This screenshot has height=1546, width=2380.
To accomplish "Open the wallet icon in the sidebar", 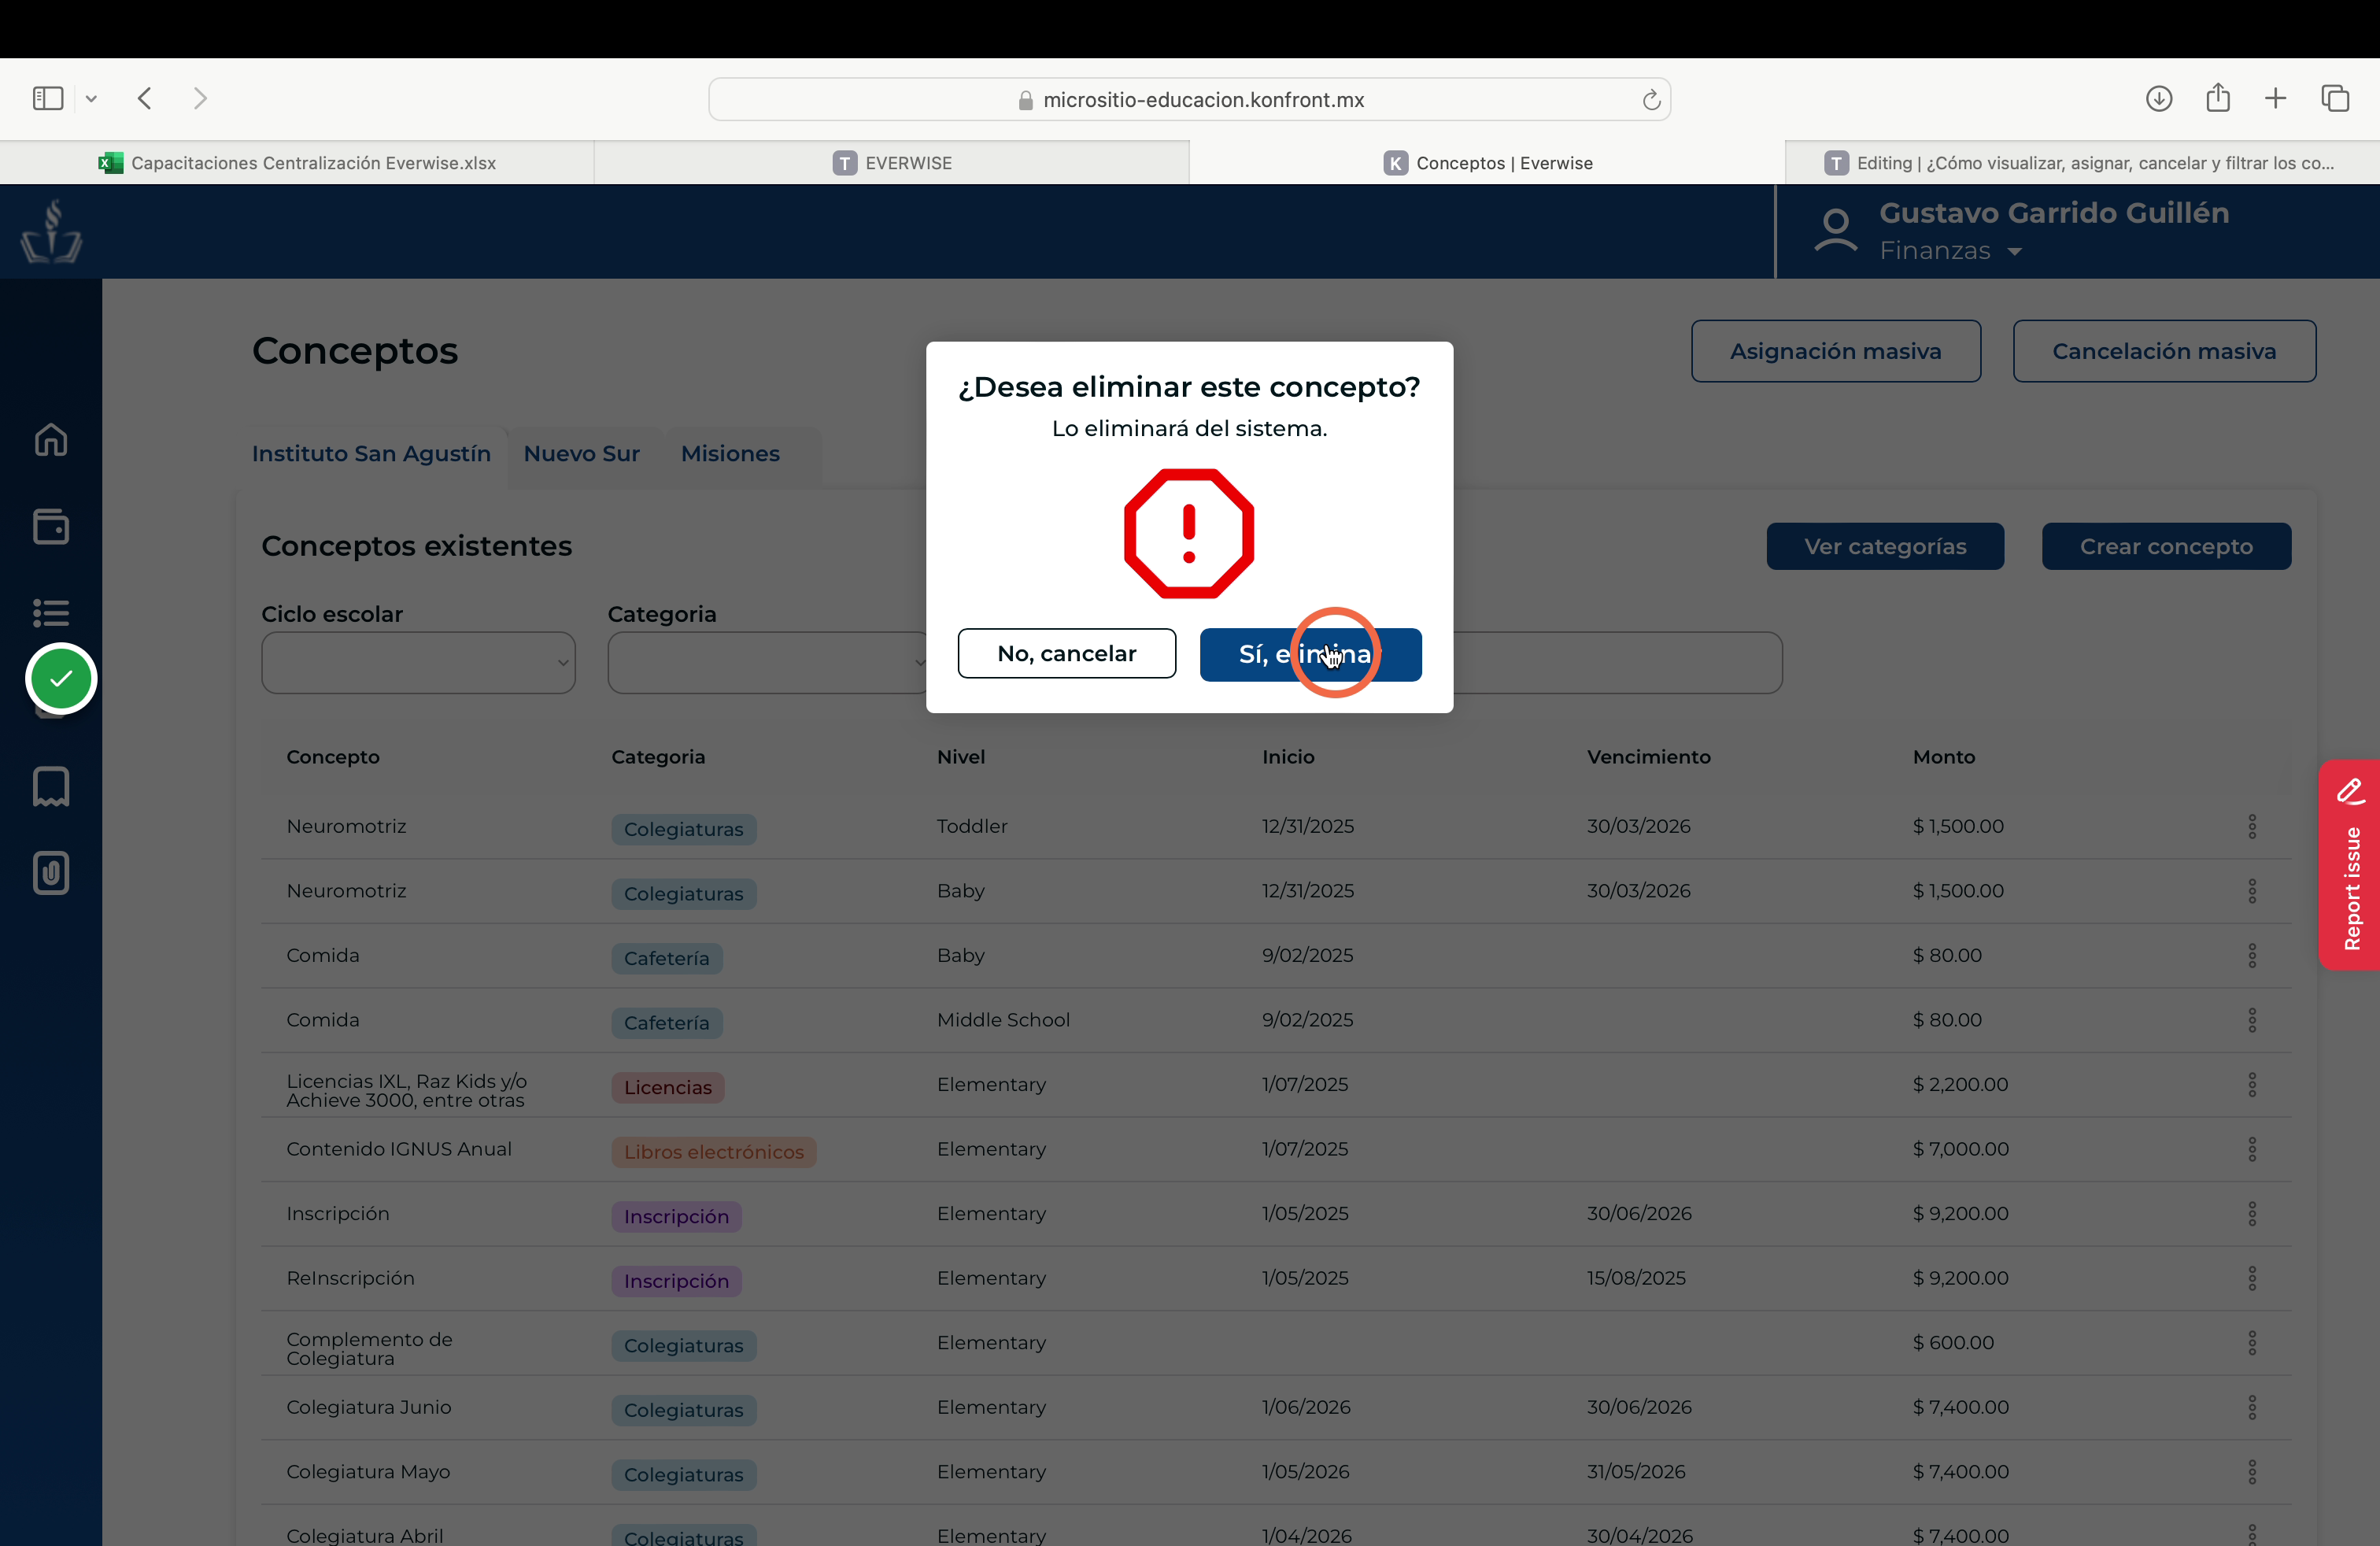I will [x=51, y=527].
